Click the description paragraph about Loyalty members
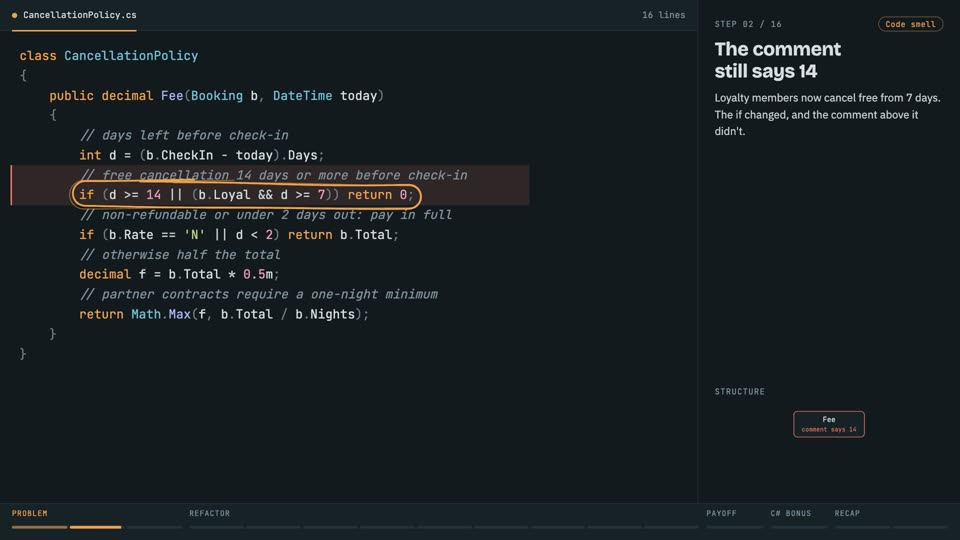The height and width of the screenshot is (540, 960). (827, 114)
